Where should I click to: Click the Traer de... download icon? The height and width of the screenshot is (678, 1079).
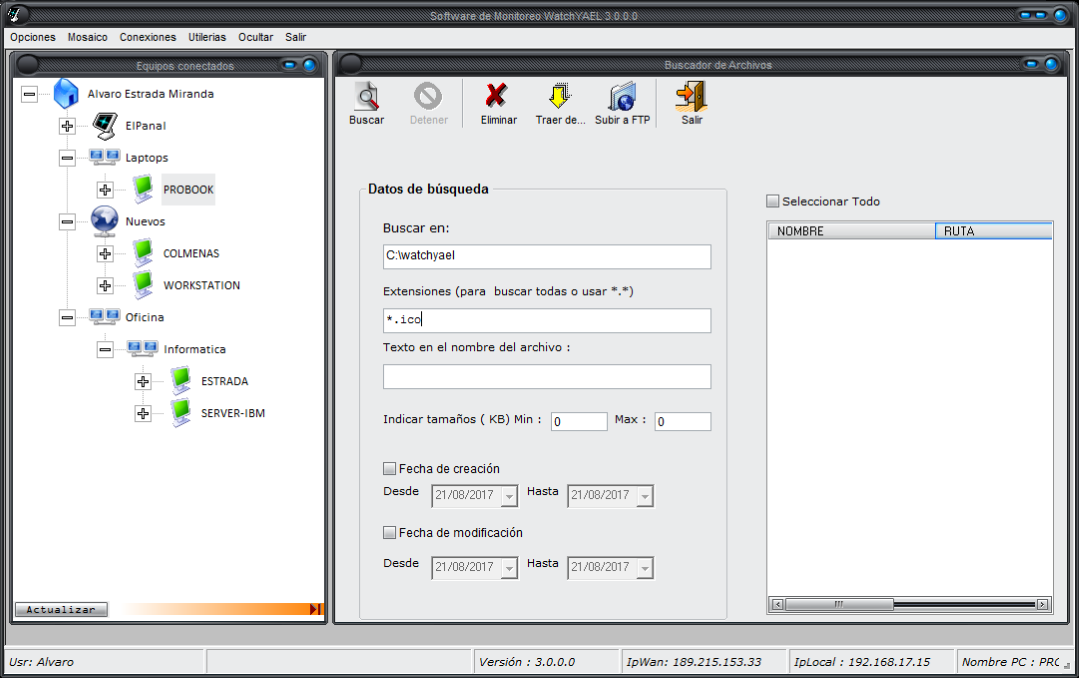coord(559,97)
